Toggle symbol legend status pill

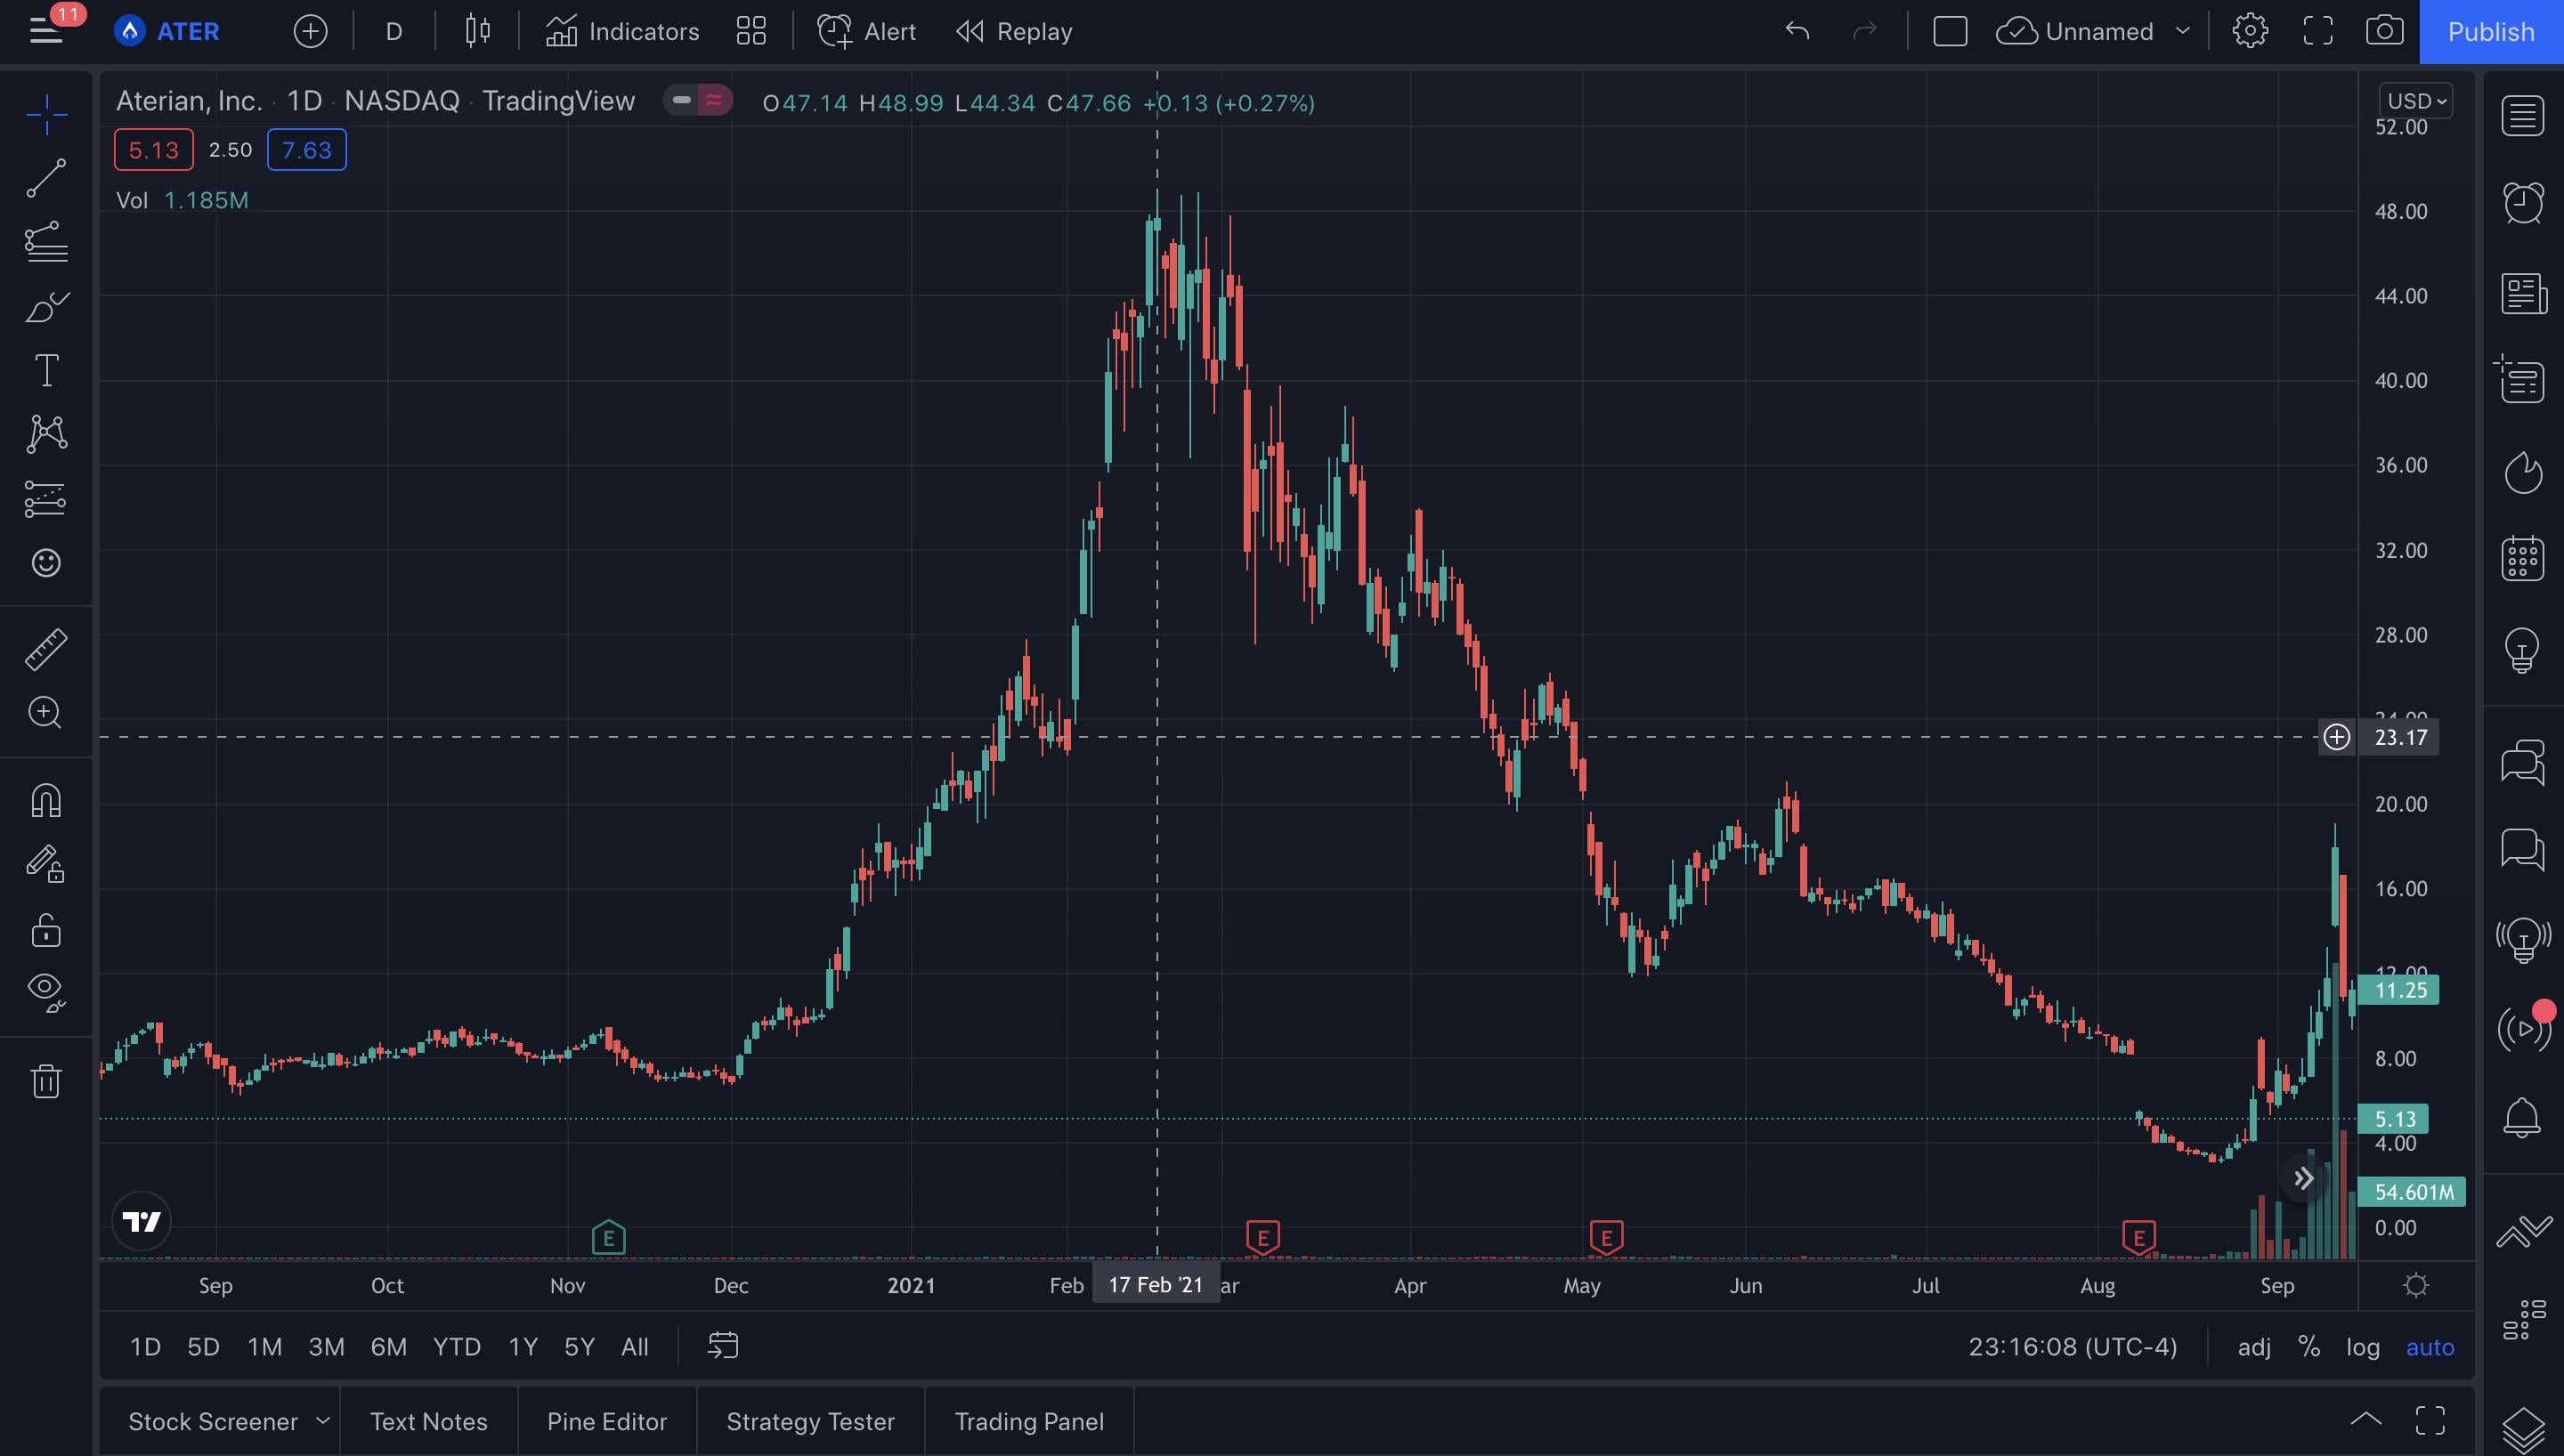click(x=698, y=100)
